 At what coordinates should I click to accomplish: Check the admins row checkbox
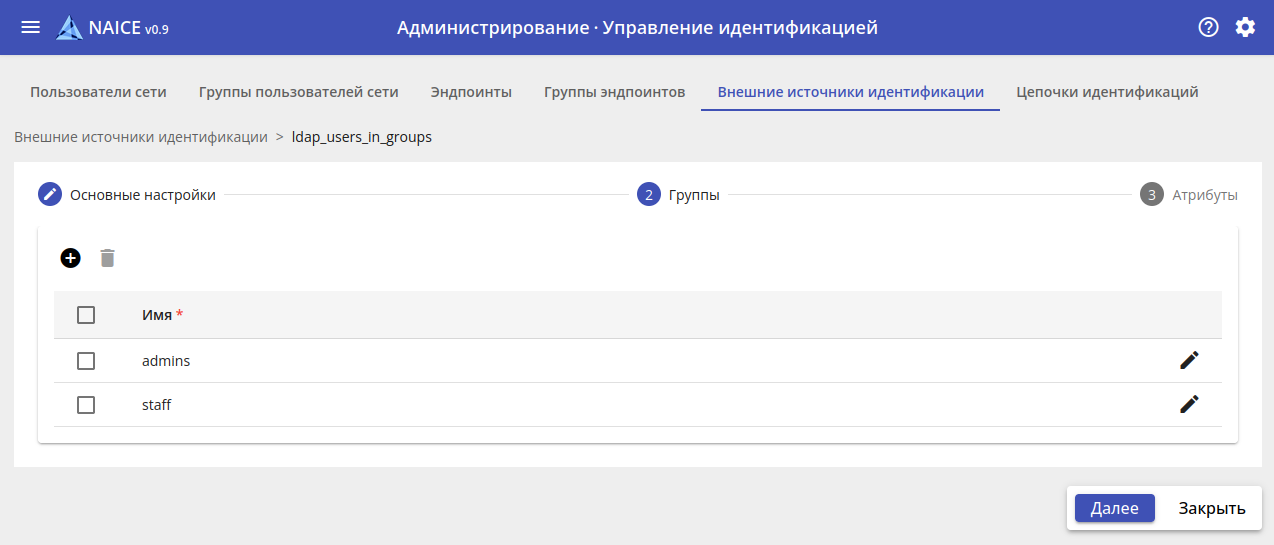point(86,361)
